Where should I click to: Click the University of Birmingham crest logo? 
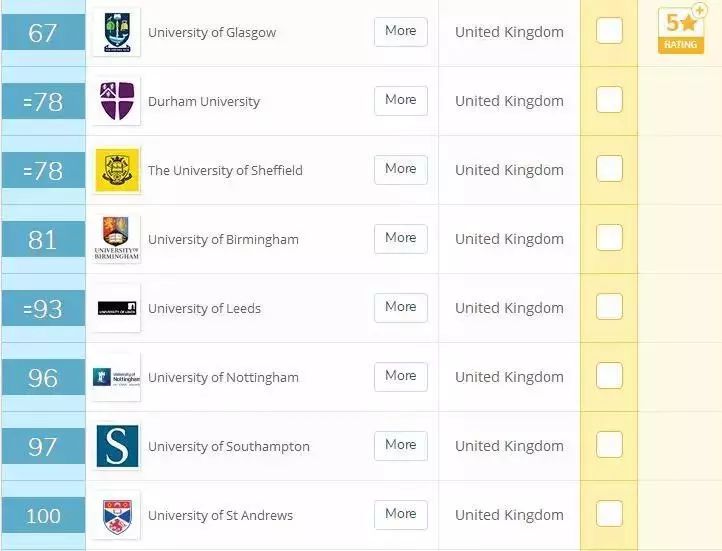[117, 239]
